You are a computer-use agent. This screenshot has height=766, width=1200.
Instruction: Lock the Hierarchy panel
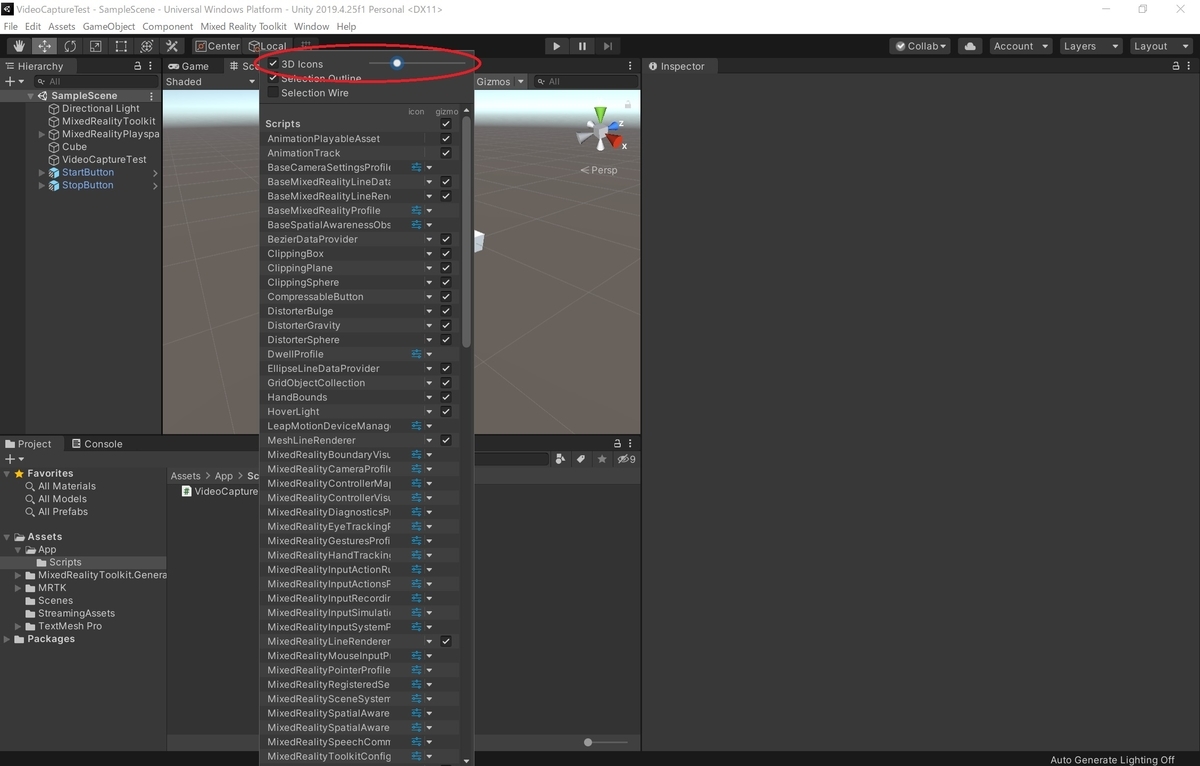point(138,66)
